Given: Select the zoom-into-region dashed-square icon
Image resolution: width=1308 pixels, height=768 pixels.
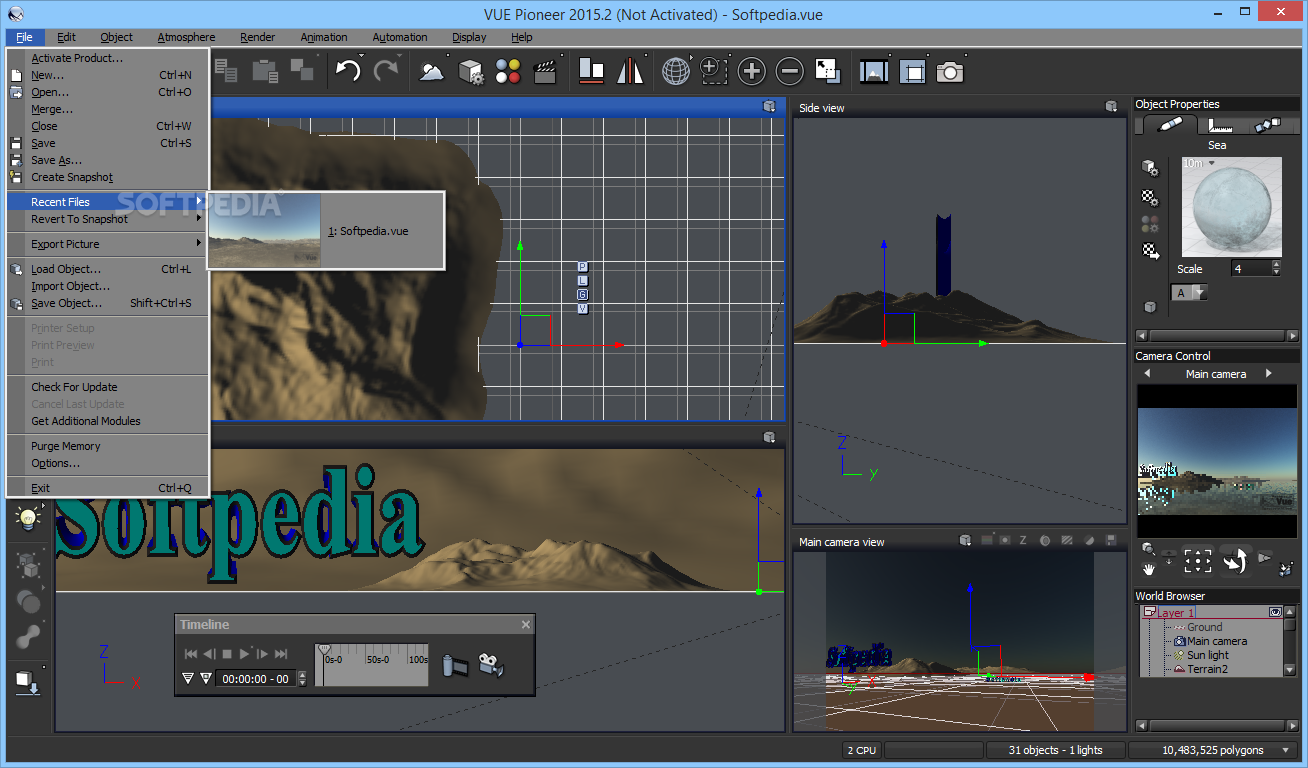Looking at the screenshot, I should click(x=713, y=71).
